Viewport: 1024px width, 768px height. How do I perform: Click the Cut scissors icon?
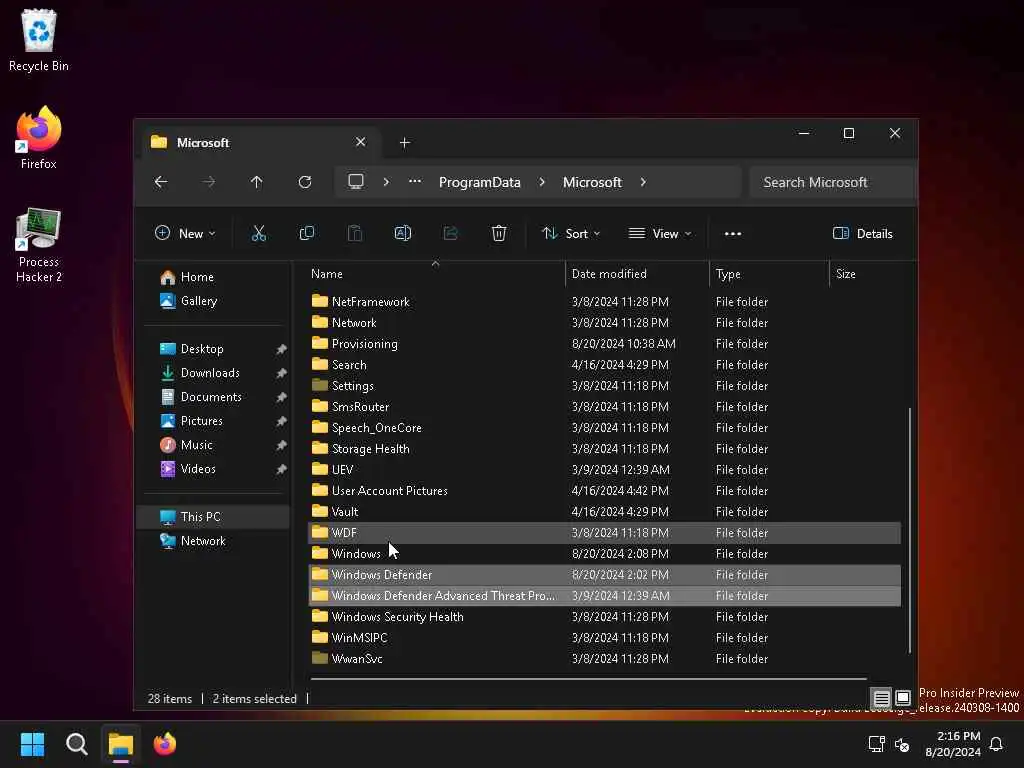[259, 233]
